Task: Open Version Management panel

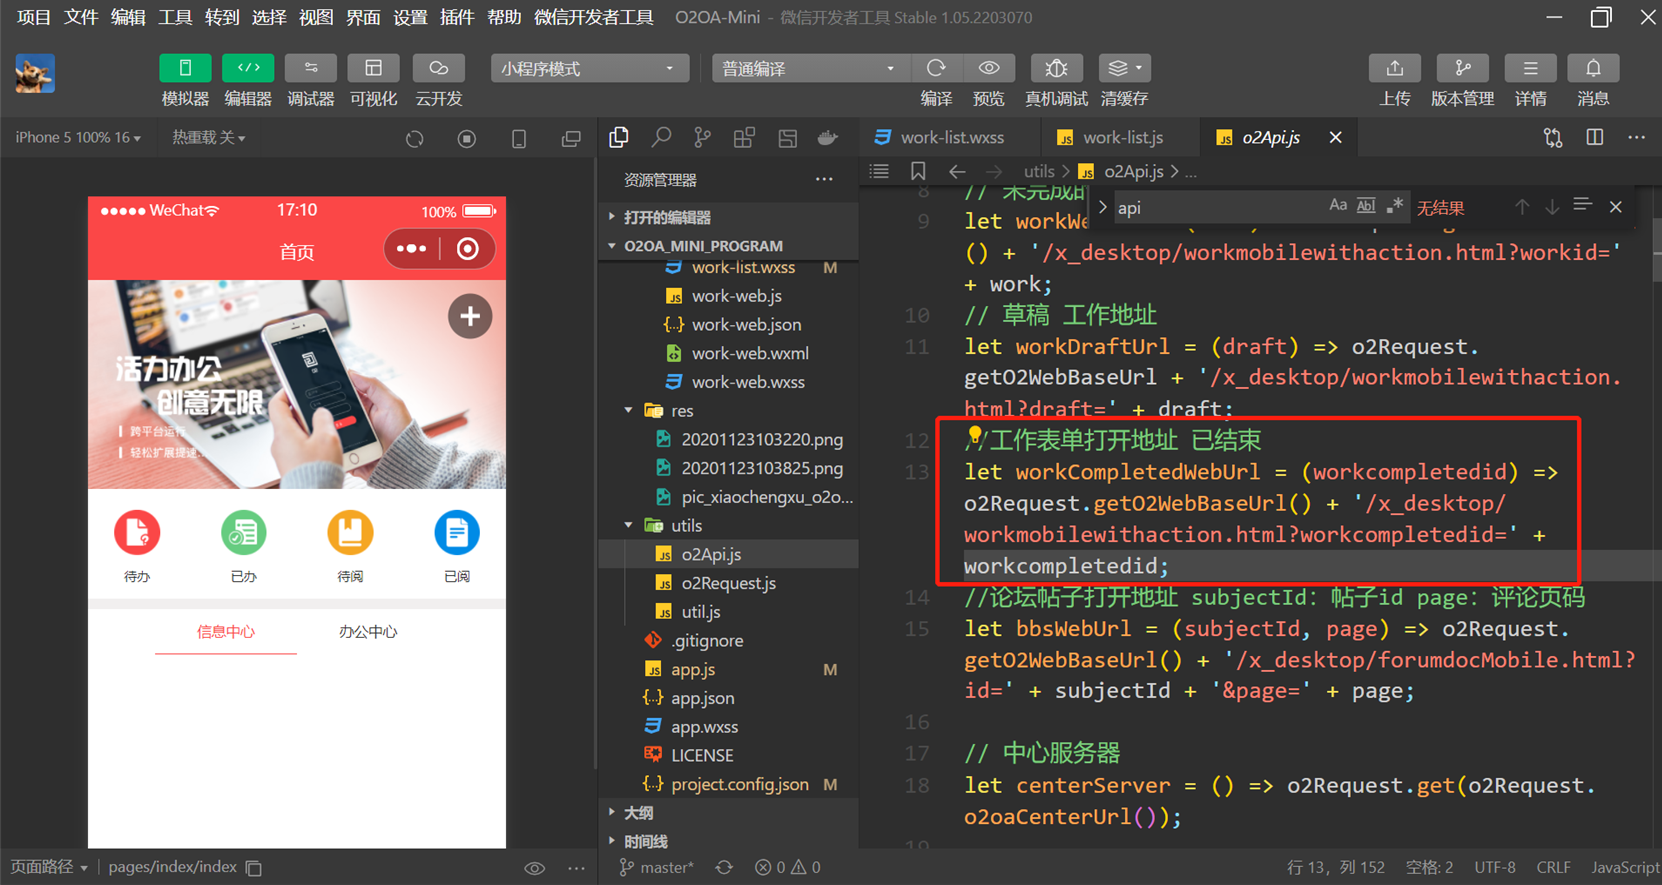Action: pos(1462,68)
